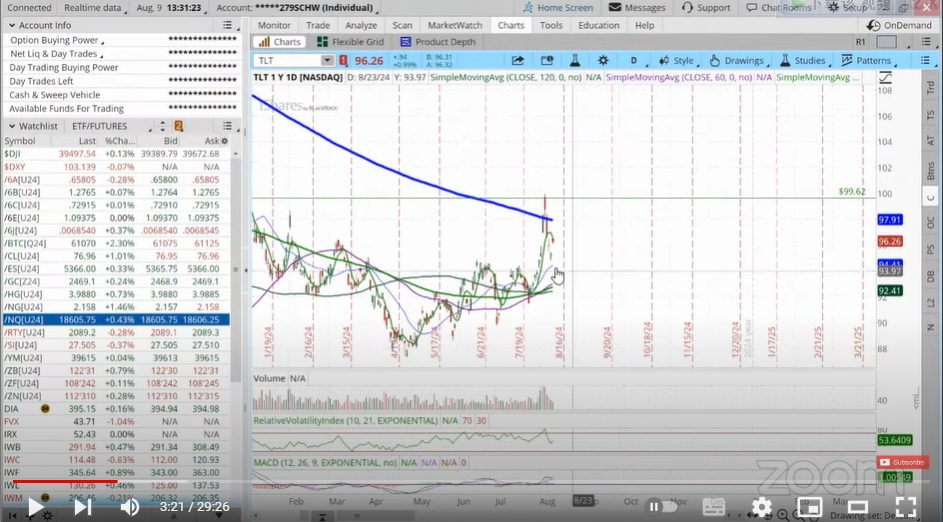Mute the video with the speaker icon

click(129, 507)
